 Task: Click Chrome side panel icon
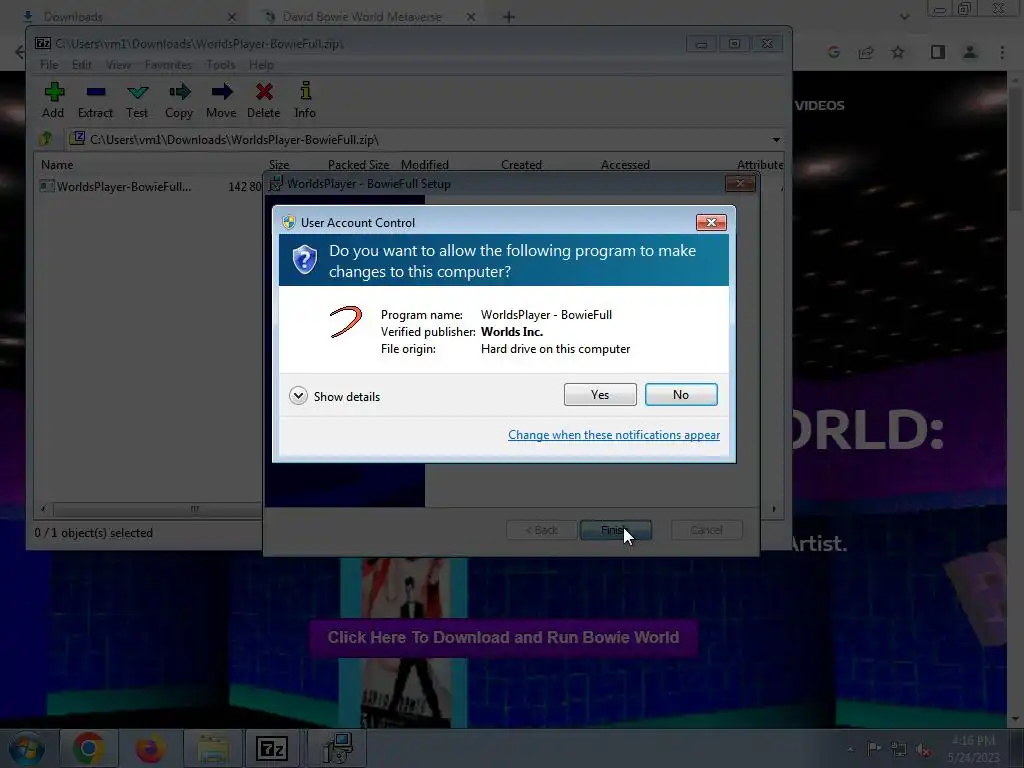coord(938,52)
